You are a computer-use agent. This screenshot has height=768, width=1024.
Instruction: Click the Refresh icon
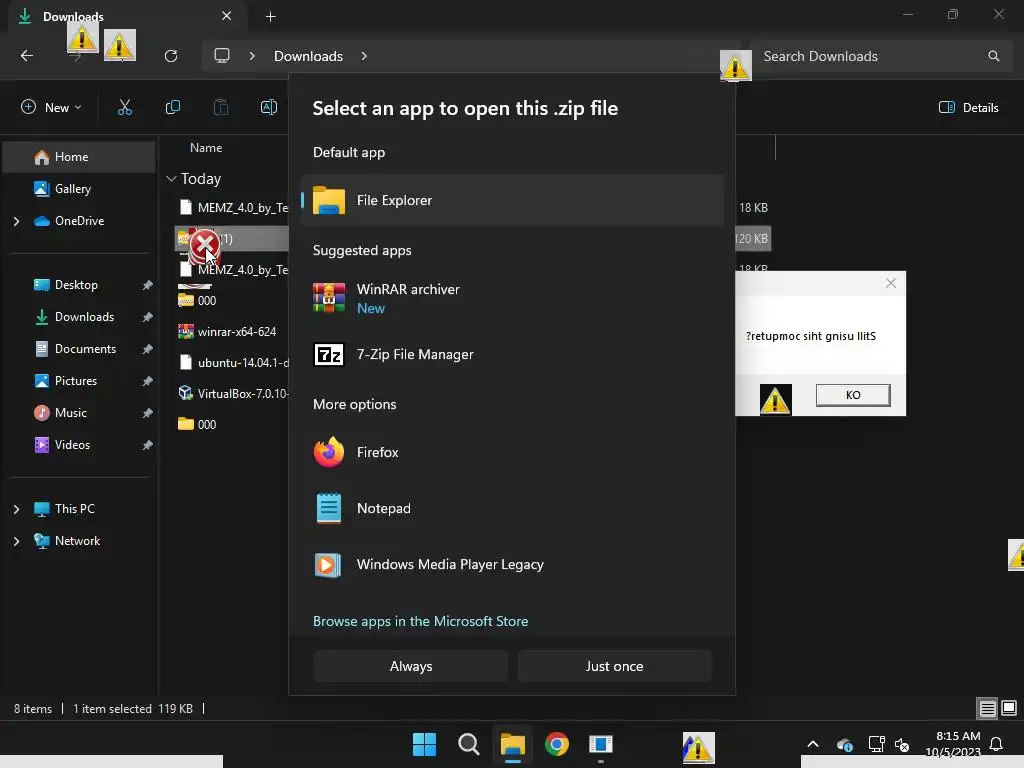click(x=171, y=56)
